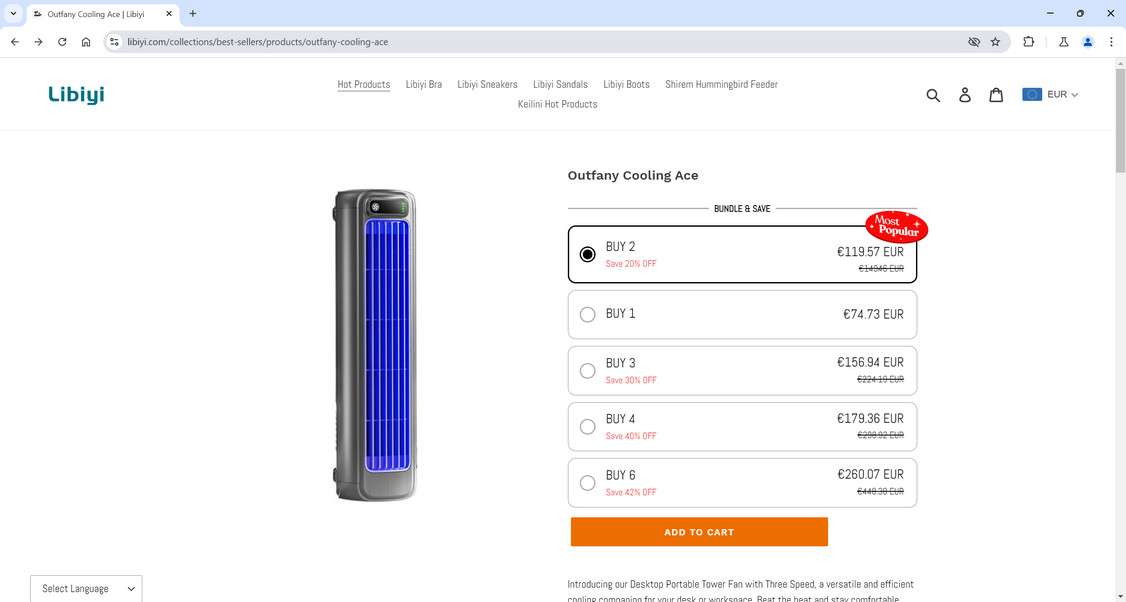This screenshot has height=602, width=1126.
Task: Reload the current page
Action: tap(61, 42)
